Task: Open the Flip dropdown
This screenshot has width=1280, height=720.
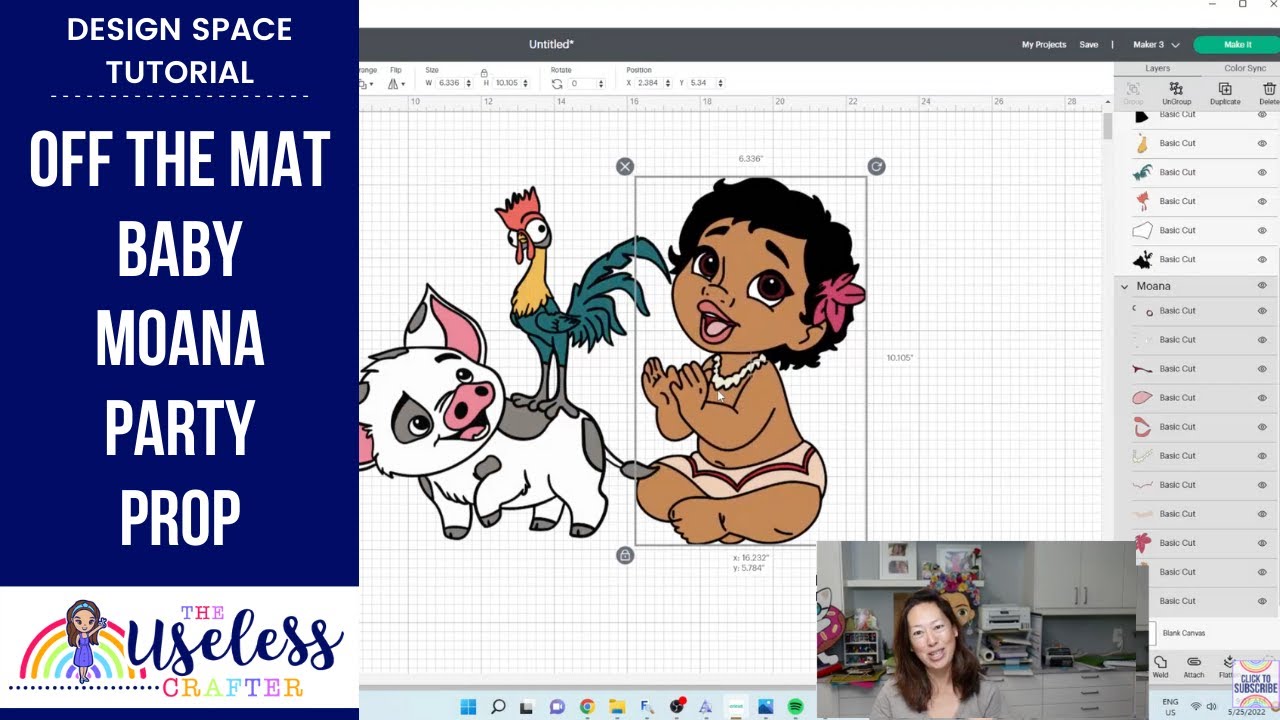Action: click(x=397, y=84)
